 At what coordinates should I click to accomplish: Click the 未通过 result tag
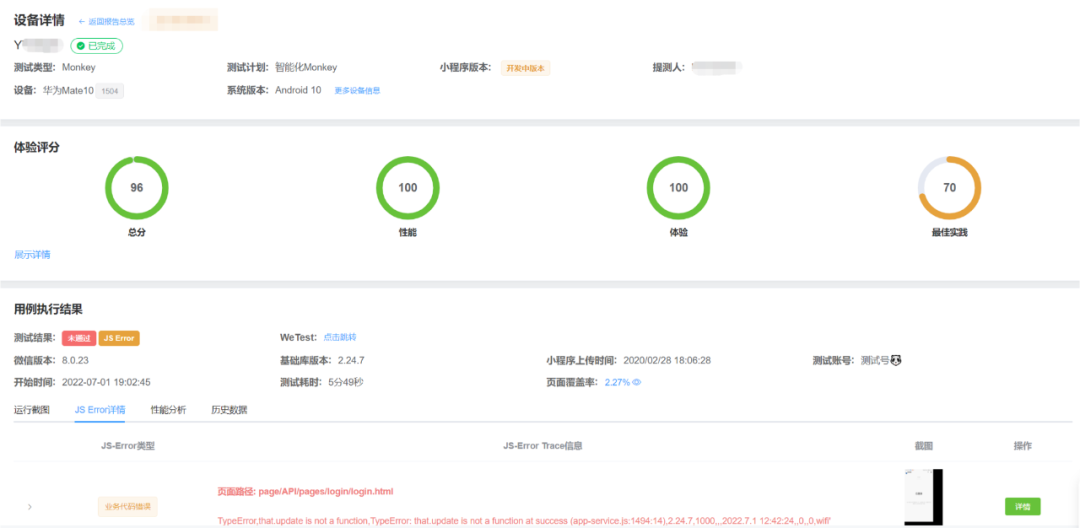point(79,338)
